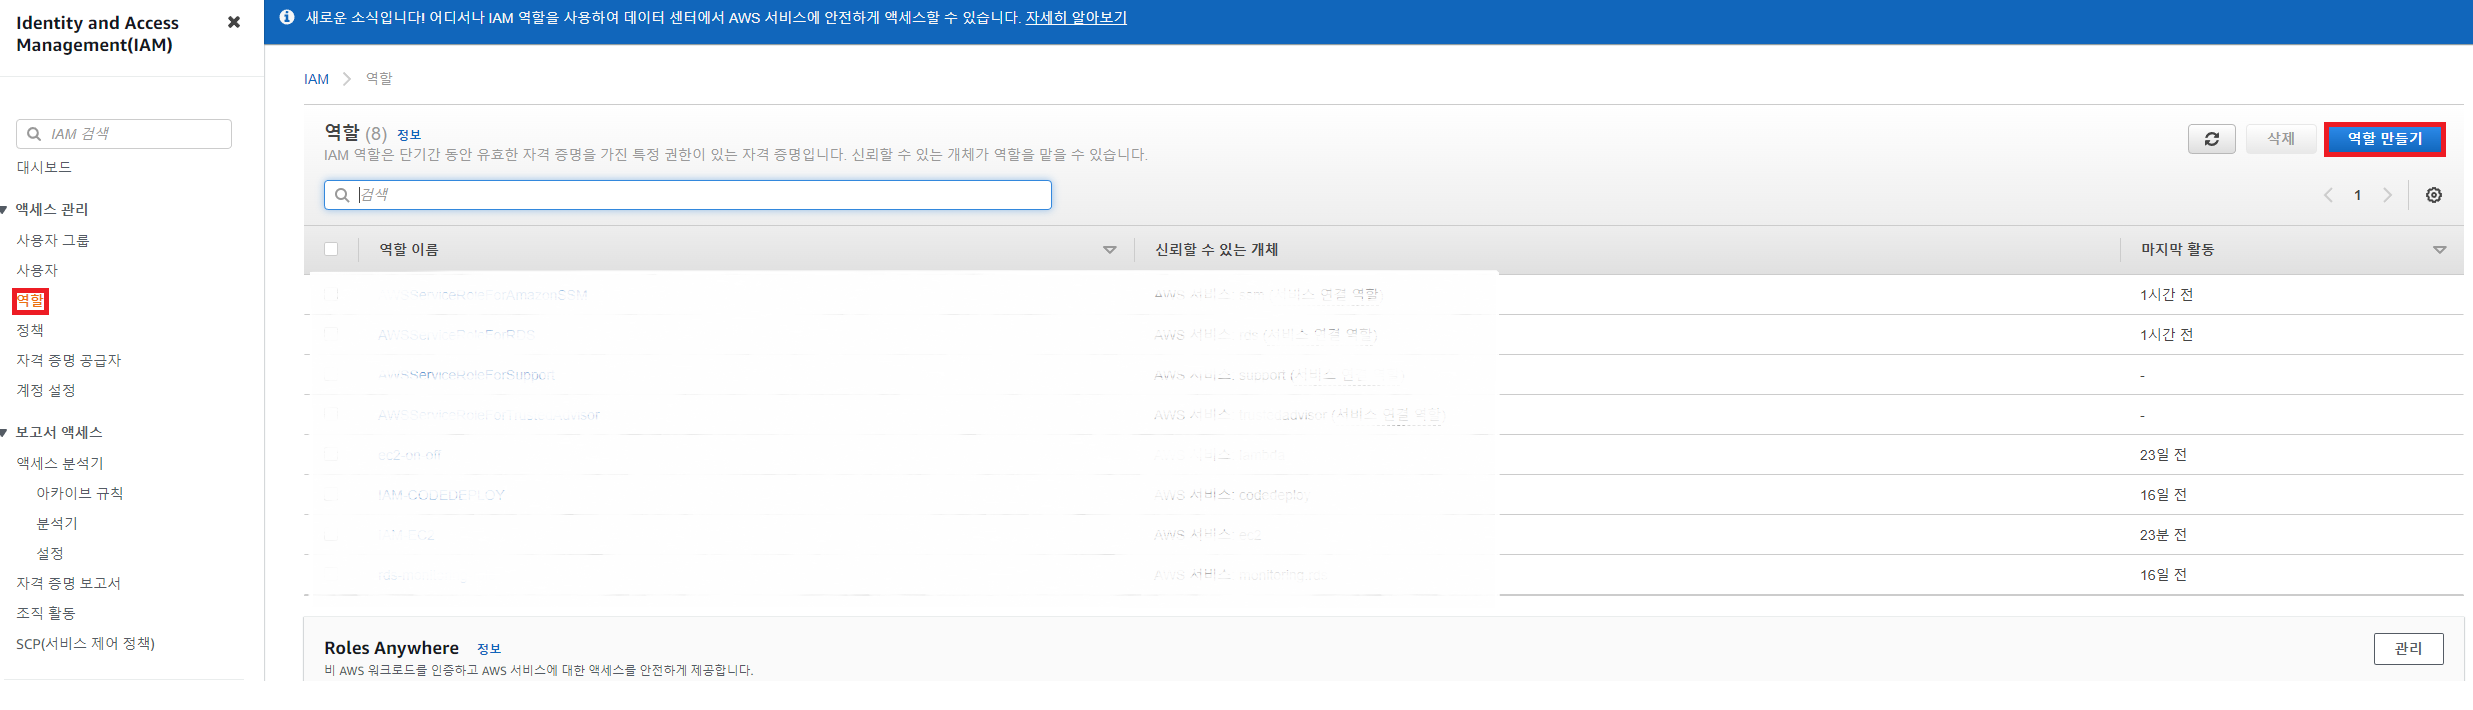Image resolution: width=2473 pixels, height=710 pixels.
Task: Click the 역할 breadcrumb text
Action: (379, 79)
